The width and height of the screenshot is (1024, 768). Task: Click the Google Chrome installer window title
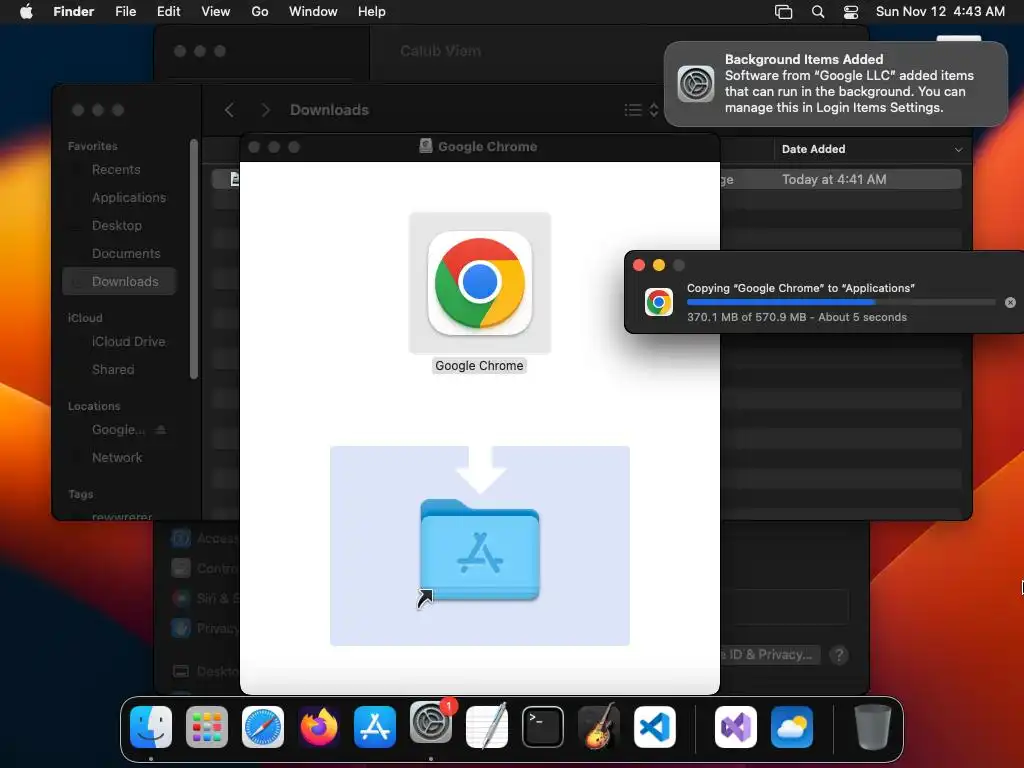point(487,147)
